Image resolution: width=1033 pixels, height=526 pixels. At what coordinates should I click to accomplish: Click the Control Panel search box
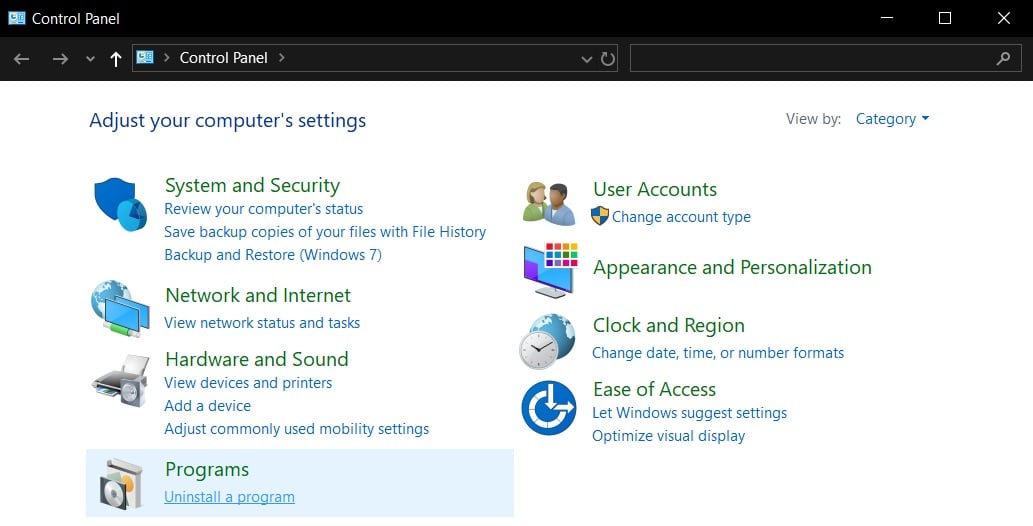(x=825, y=58)
